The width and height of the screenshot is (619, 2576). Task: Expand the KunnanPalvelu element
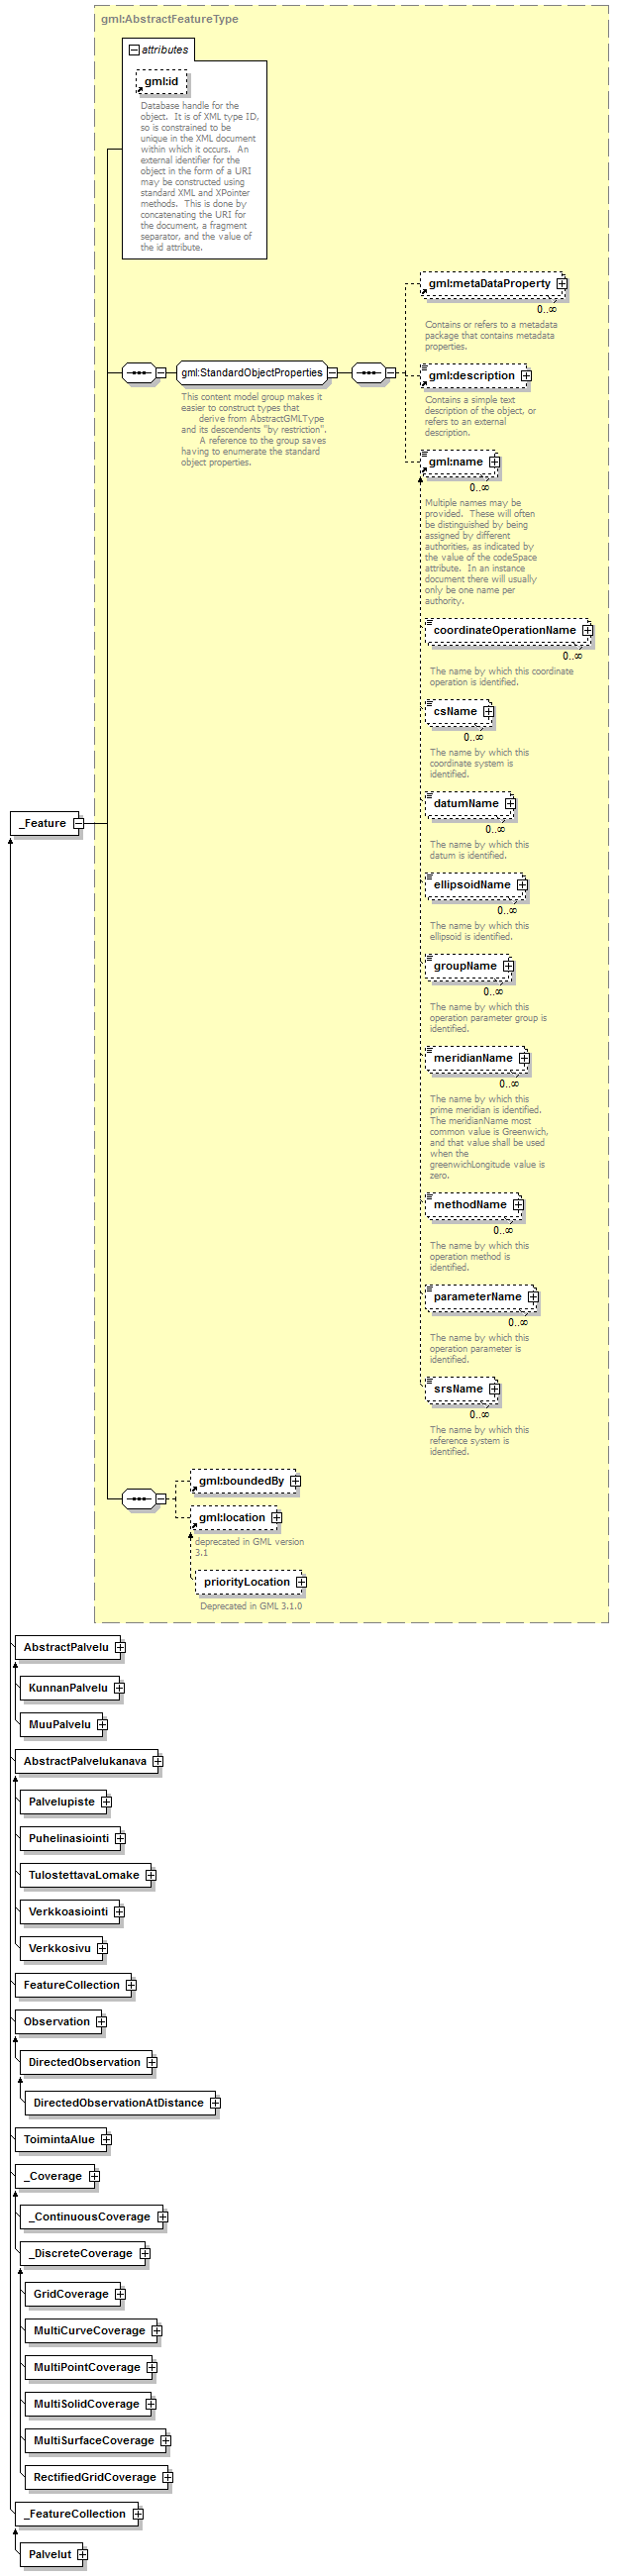[x=119, y=1688]
